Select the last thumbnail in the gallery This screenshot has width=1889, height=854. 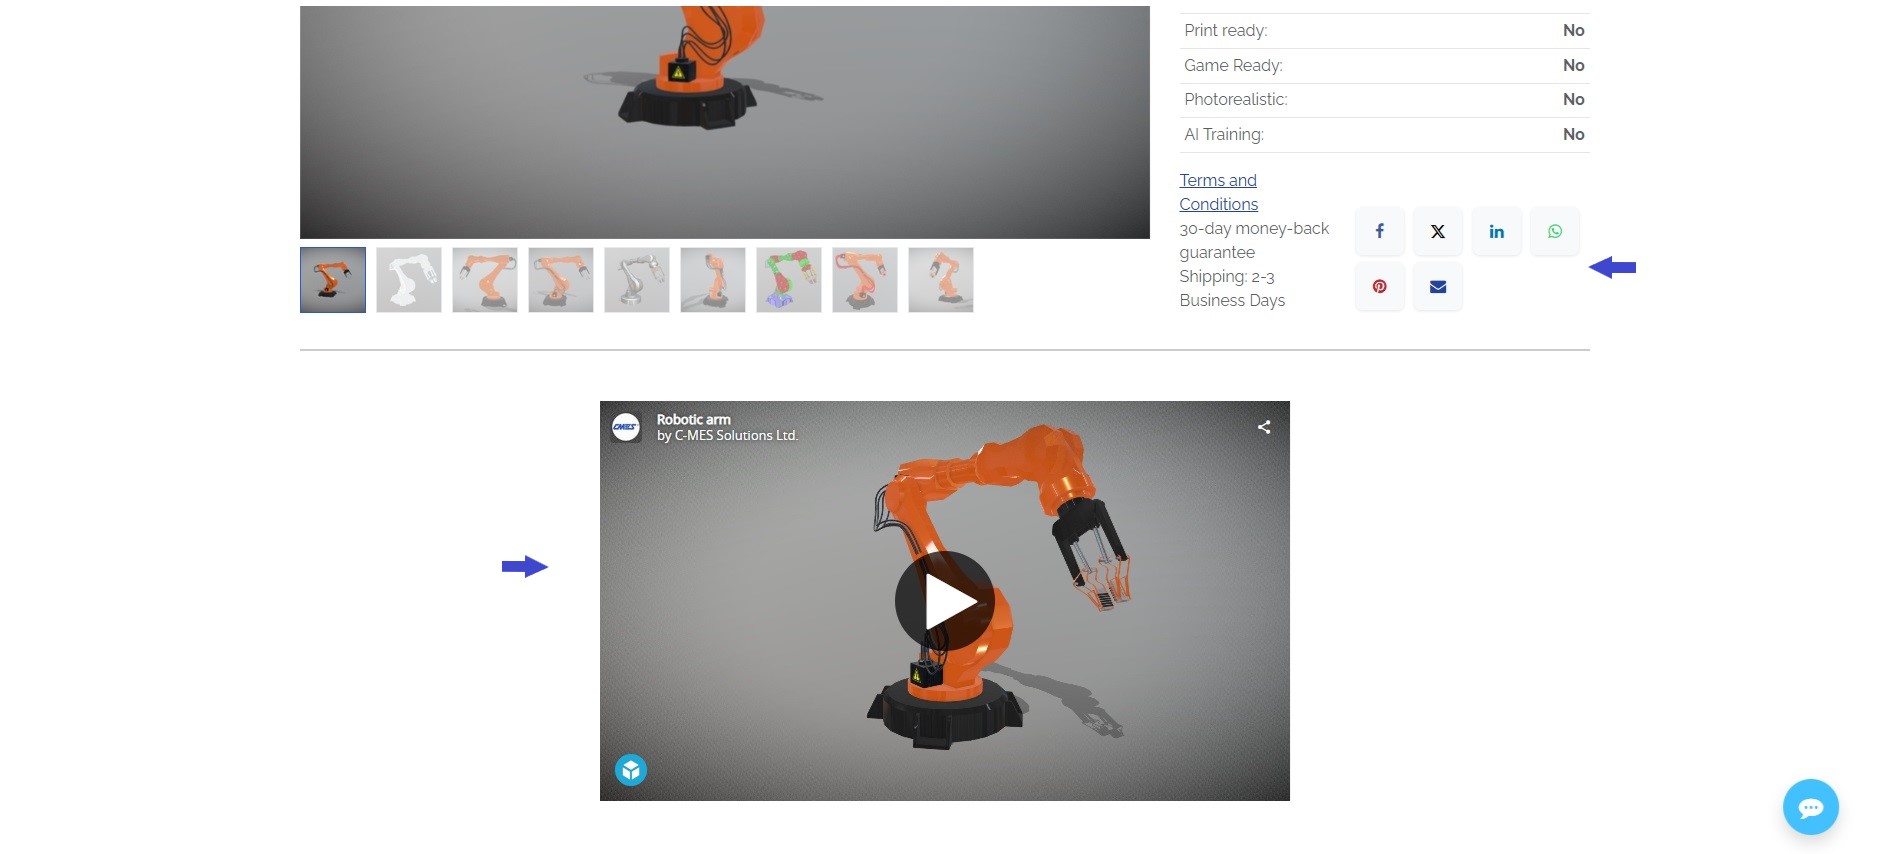pyautogui.click(x=941, y=280)
